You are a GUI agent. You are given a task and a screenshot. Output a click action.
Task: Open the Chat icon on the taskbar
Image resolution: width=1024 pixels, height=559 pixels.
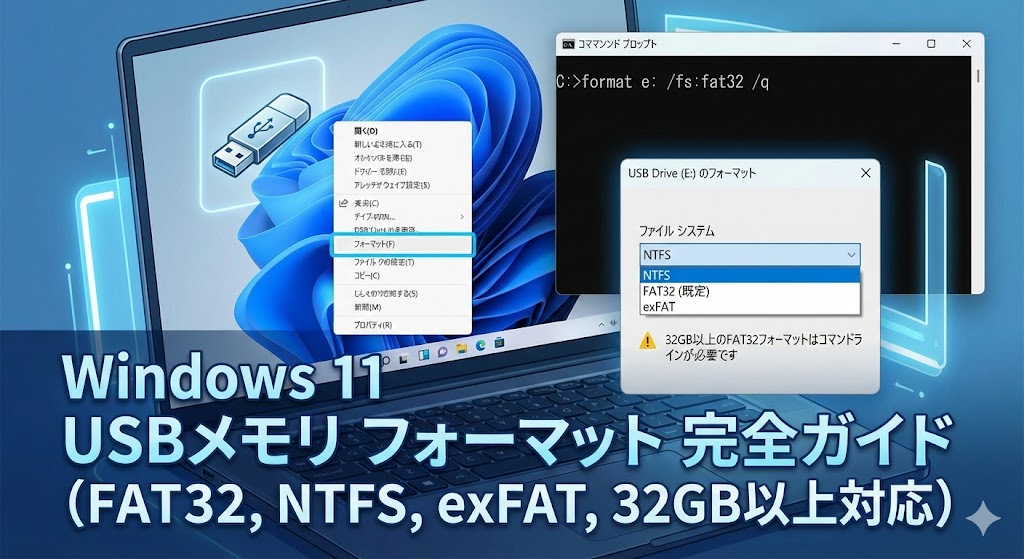click(x=443, y=351)
